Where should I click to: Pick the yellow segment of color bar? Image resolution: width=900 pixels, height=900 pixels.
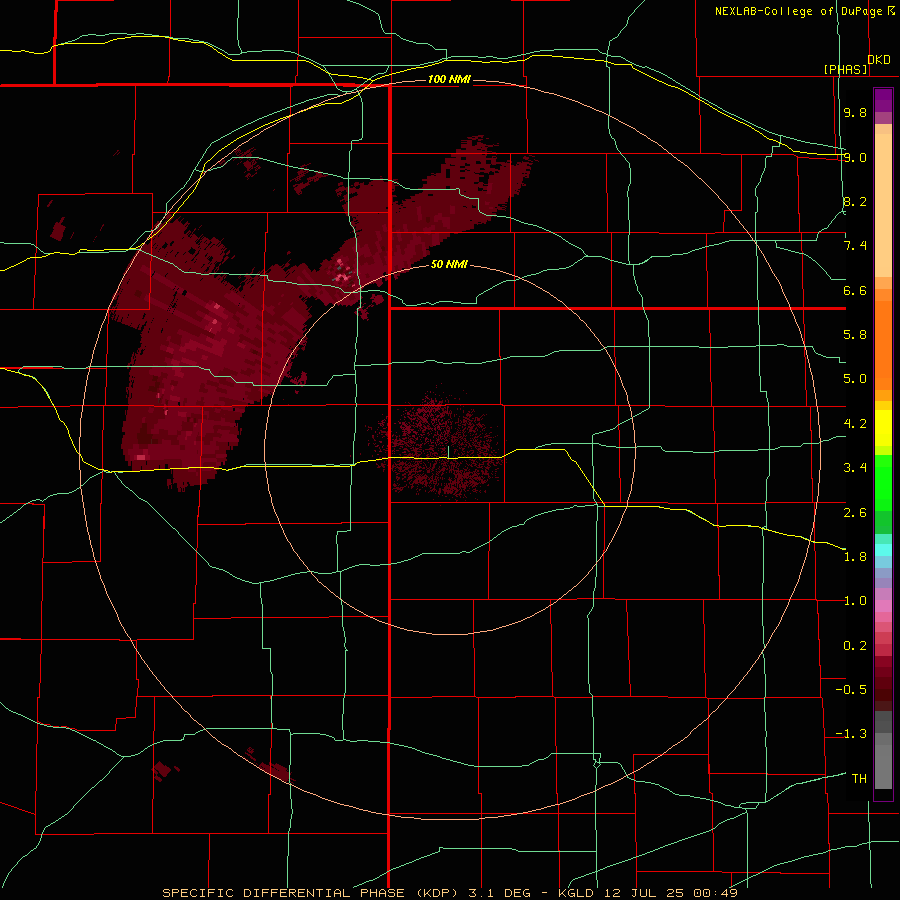[883, 428]
